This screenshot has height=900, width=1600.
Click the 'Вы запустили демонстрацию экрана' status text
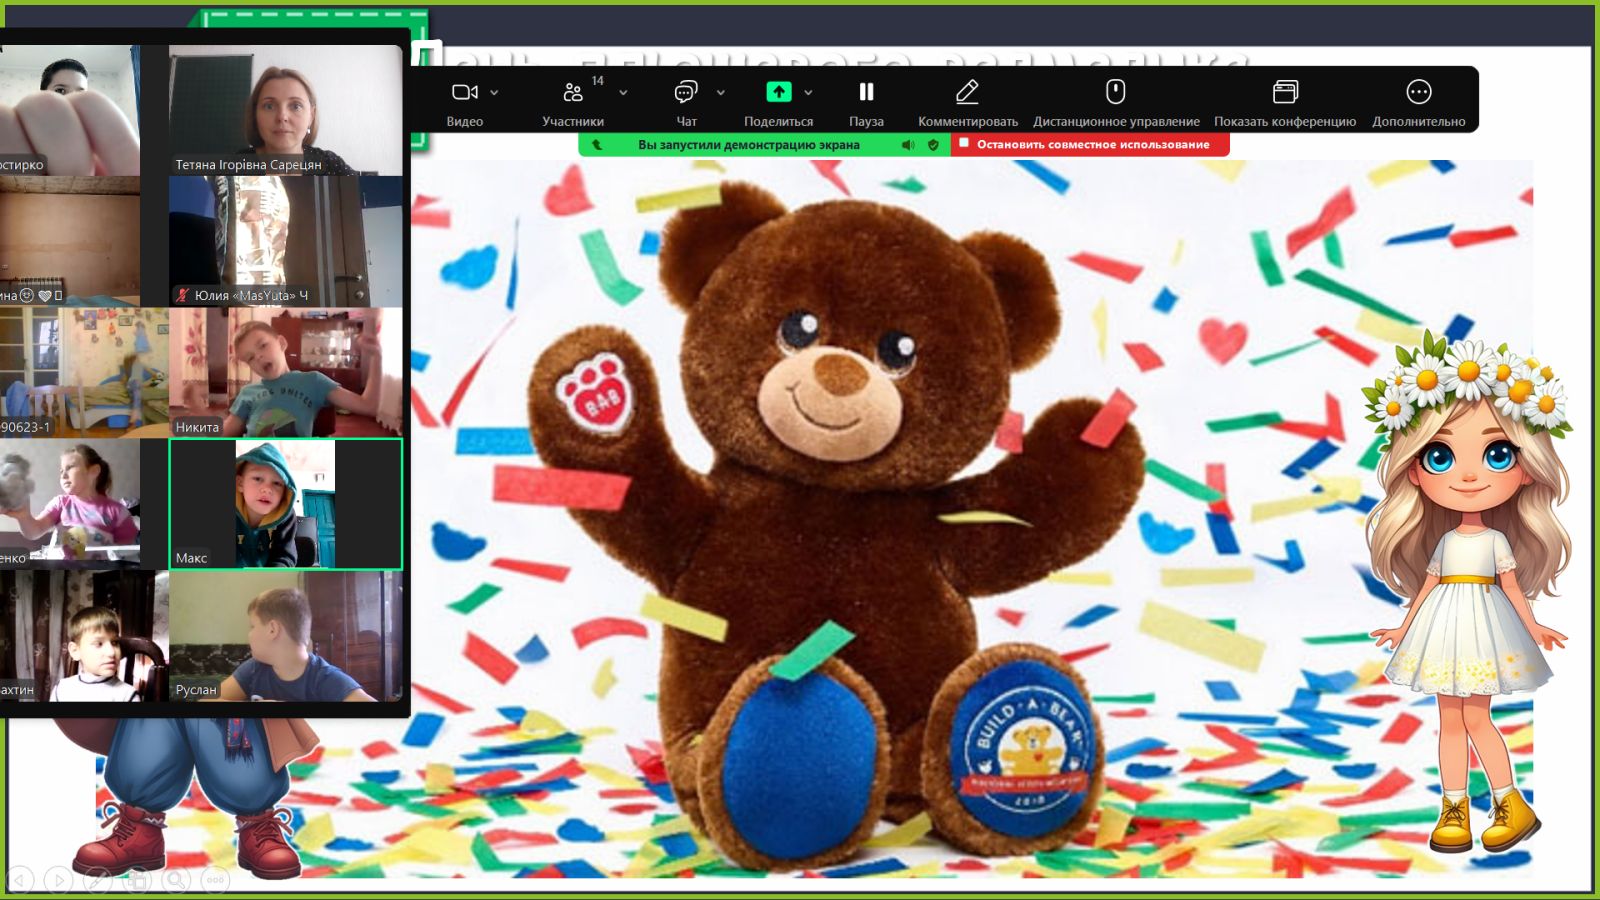click(748, 144)
